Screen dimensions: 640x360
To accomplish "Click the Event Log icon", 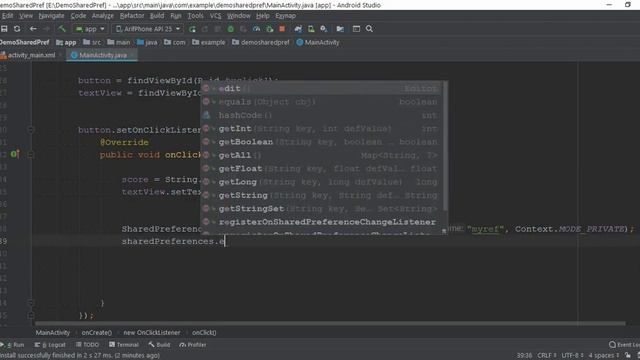I will tap(612, 345).
